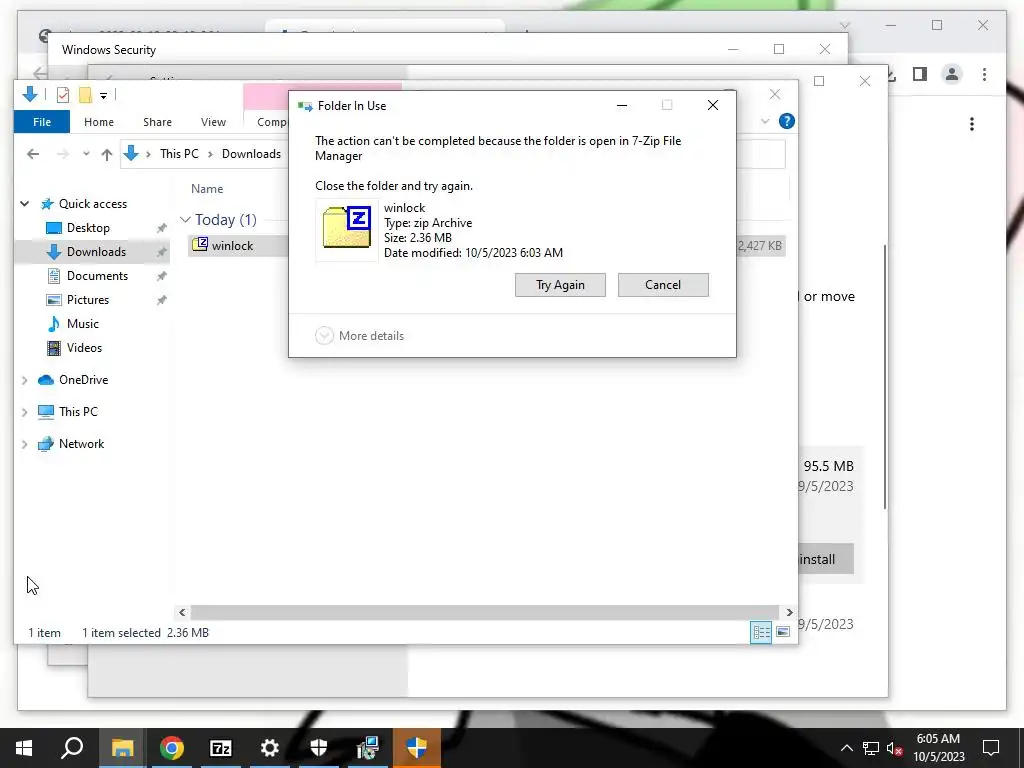This screenshot has height=768, width=1024.
Task: Open taskbar Search
Action: pos(72,748)
